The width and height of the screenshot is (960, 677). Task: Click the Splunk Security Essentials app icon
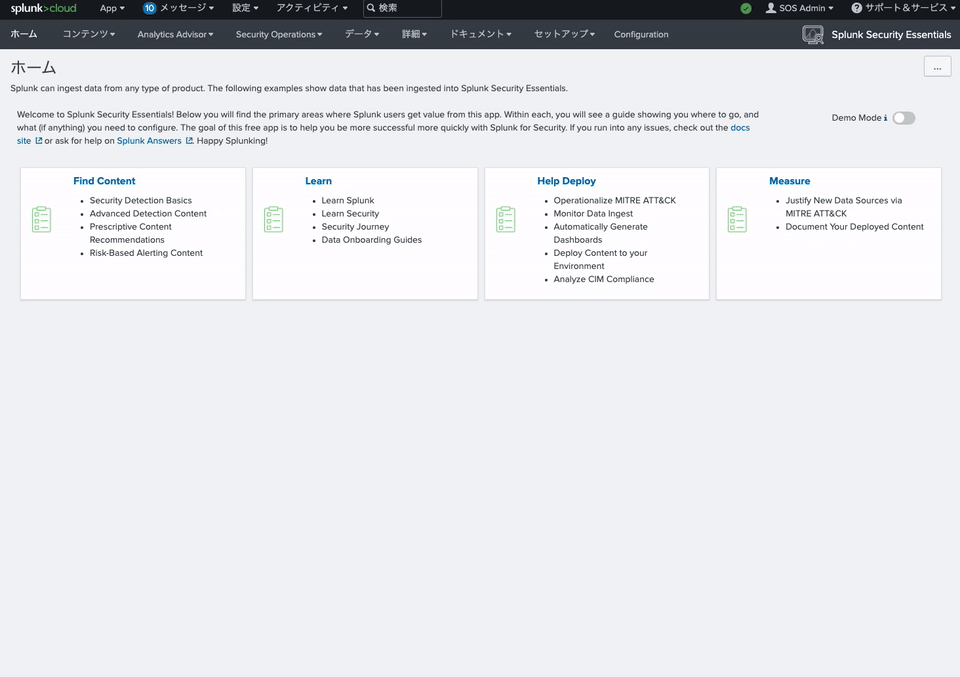coord(812,34)
